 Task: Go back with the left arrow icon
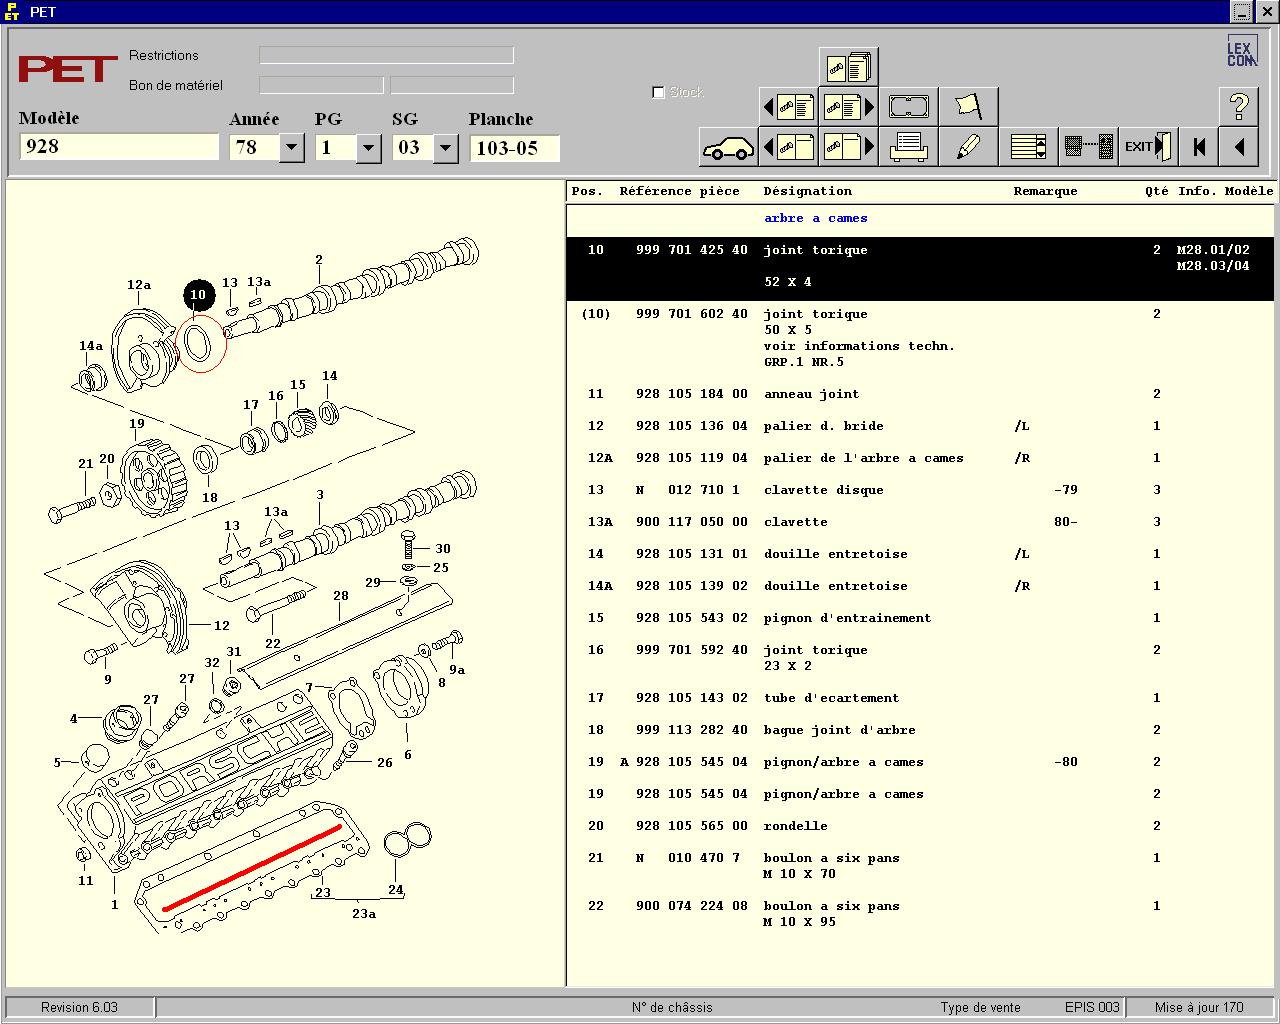[1238, 147]
